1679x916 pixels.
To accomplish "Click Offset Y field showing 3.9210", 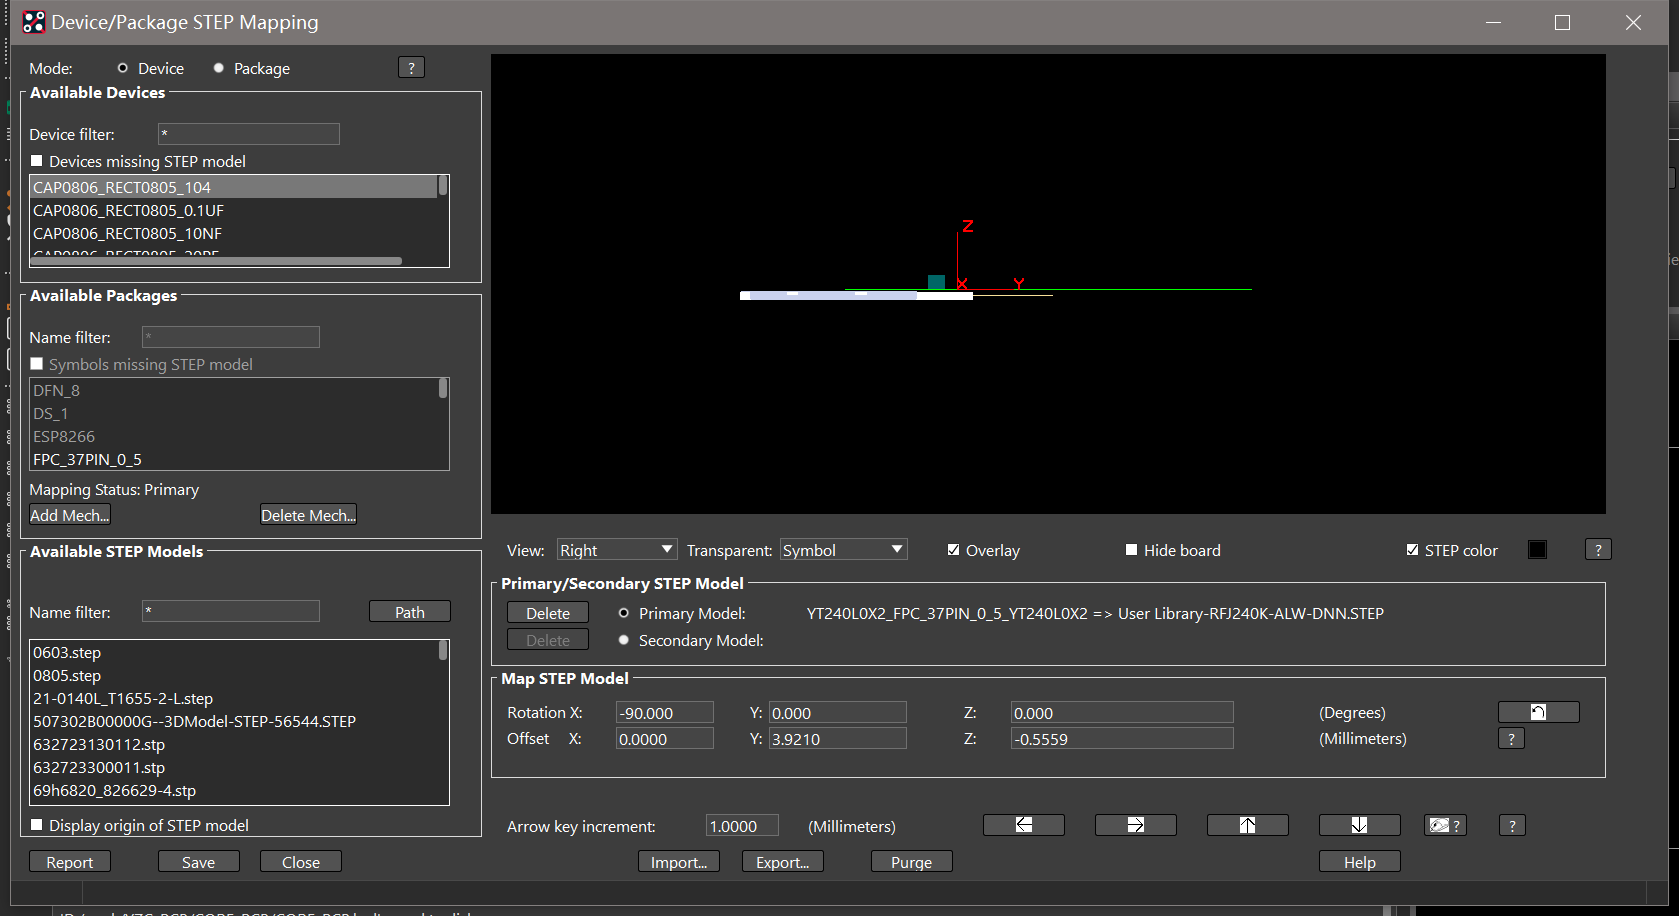I will click(838, 738).
